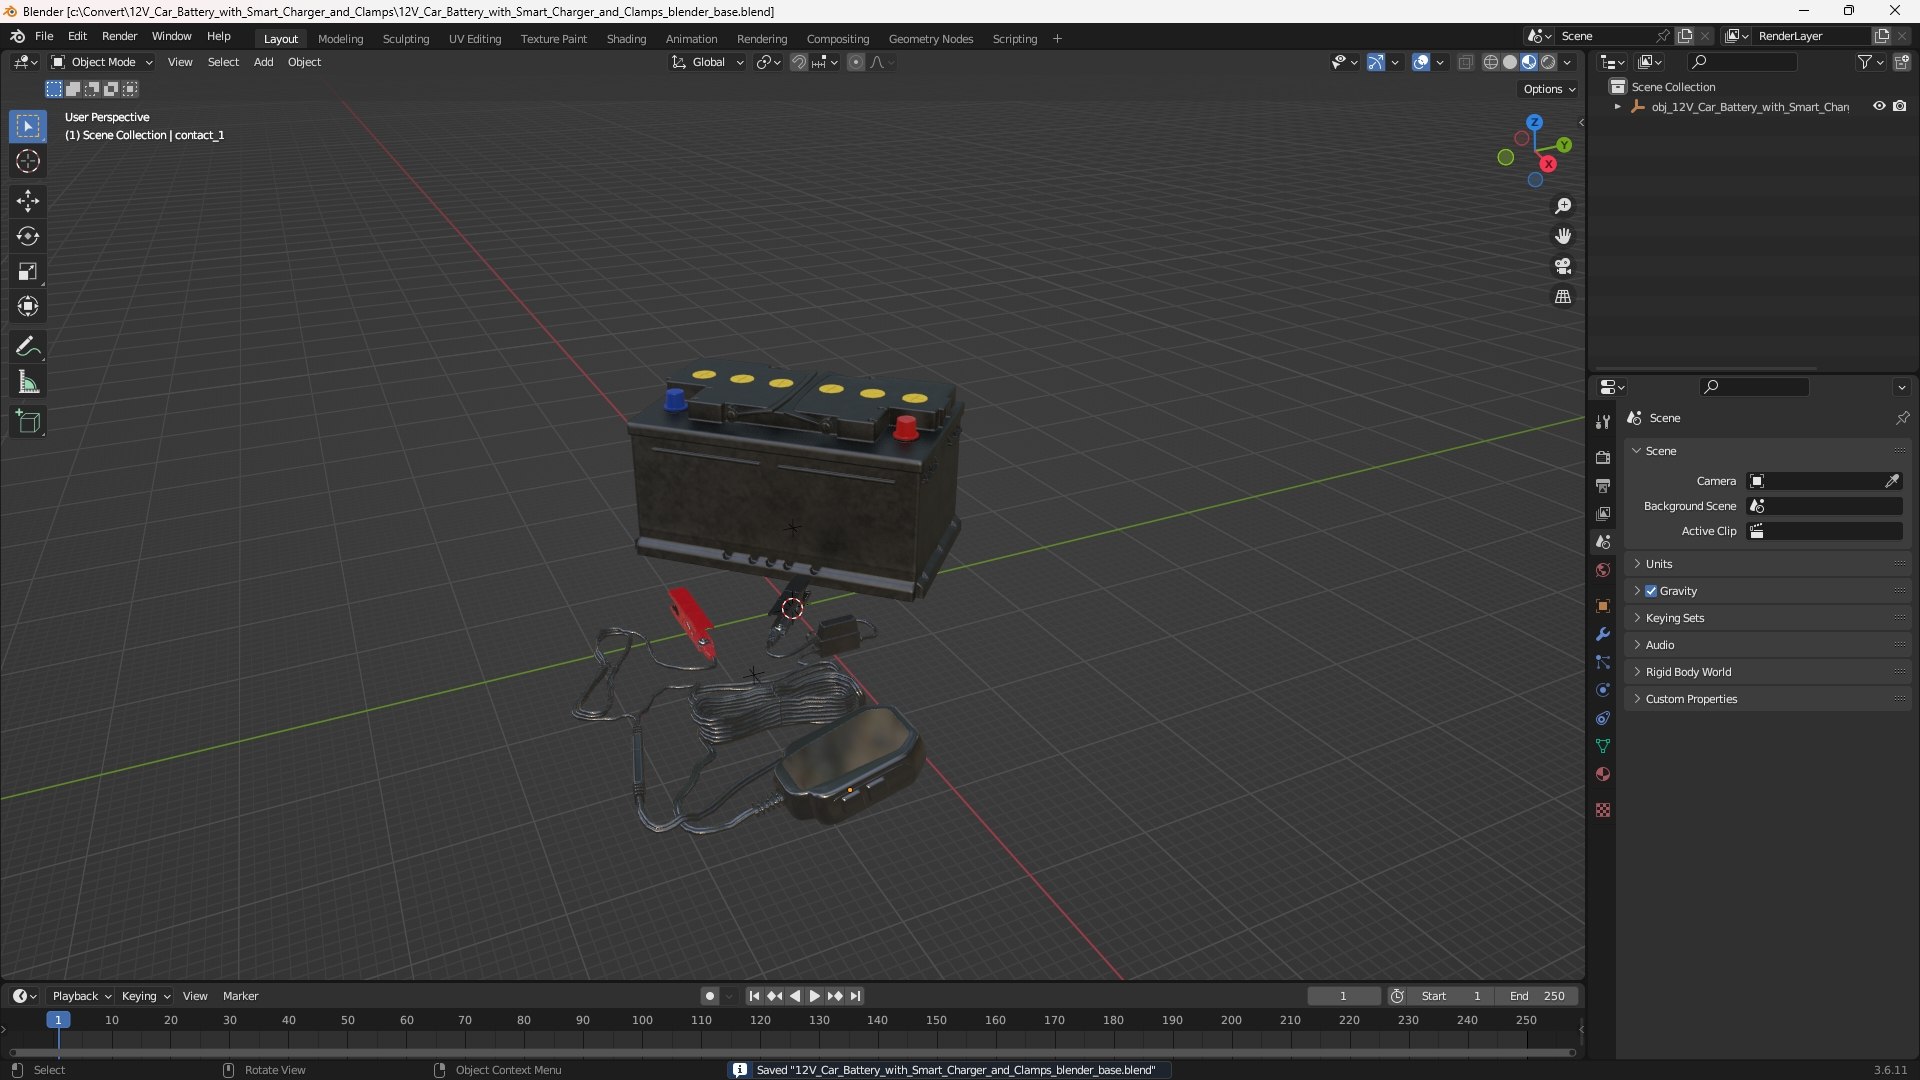Switch orthographic/perspective grid icon

(1563, 297)
